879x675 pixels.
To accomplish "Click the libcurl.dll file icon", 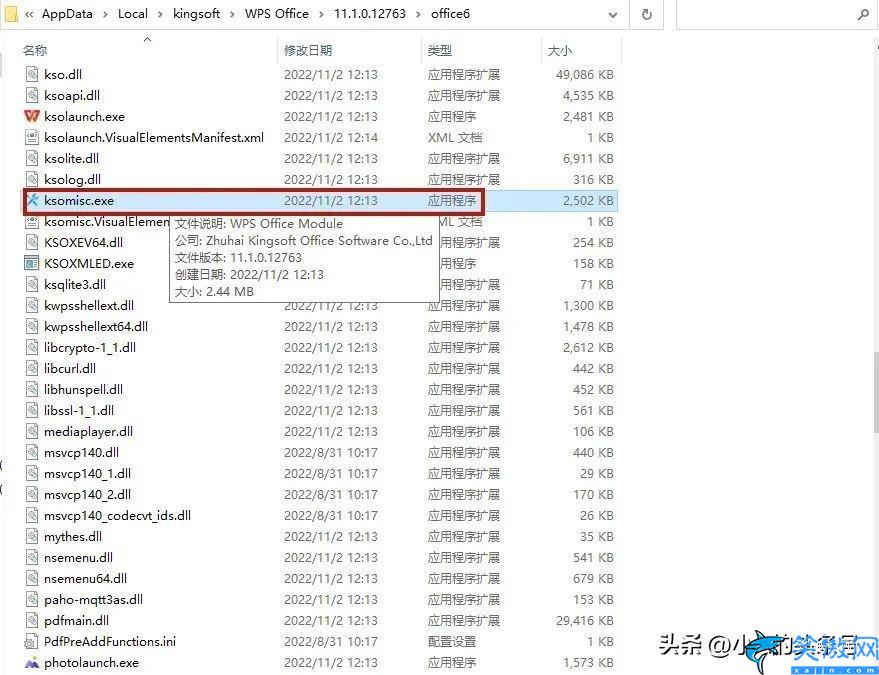I will coord(32,369).
